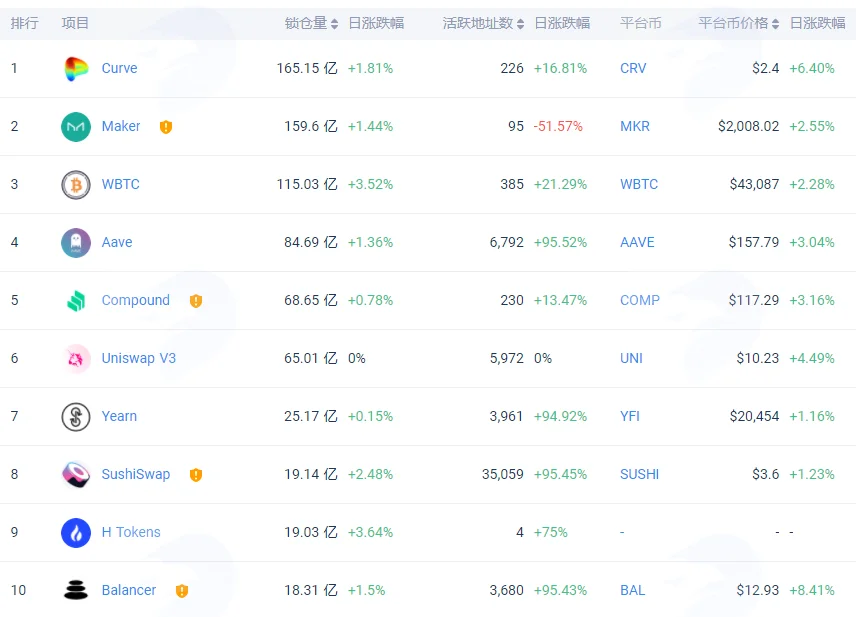Open the SushiSwap project link
Viewport: 856px width, 617px height.
[x=136, y=474]
